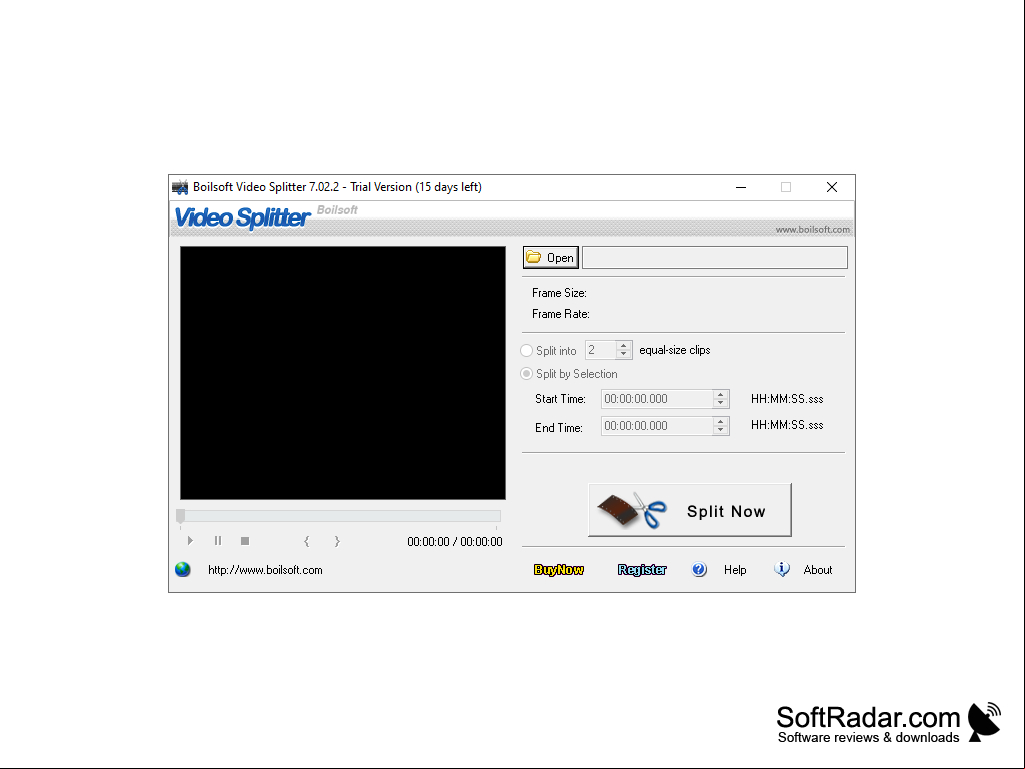1025x769 pixels.
Task: Open the About text link
Action: point(818,570)
